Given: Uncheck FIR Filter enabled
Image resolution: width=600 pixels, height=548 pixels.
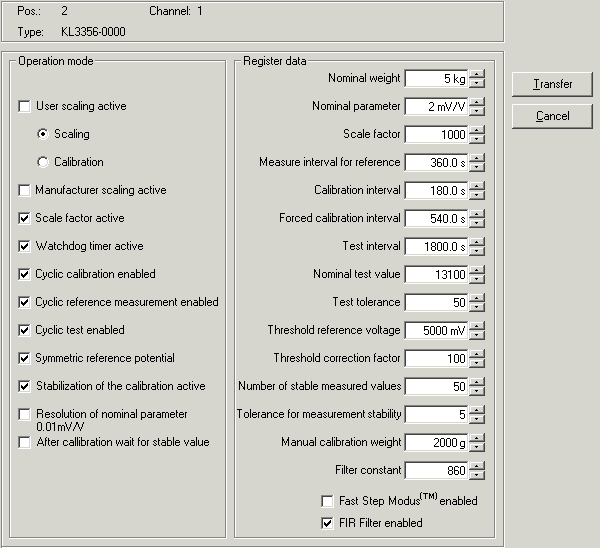Looking at the screenshot, I should 327,523.
